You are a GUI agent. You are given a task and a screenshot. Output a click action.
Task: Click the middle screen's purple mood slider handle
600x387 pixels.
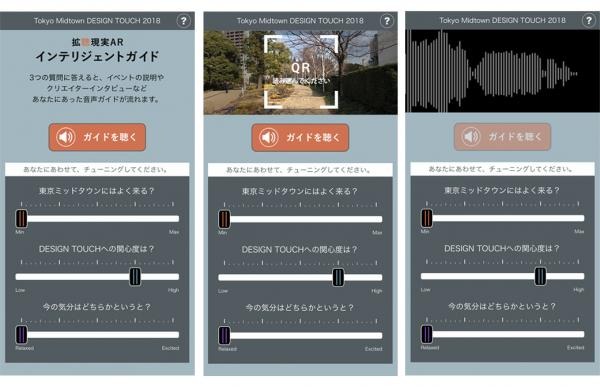[224, 335]
